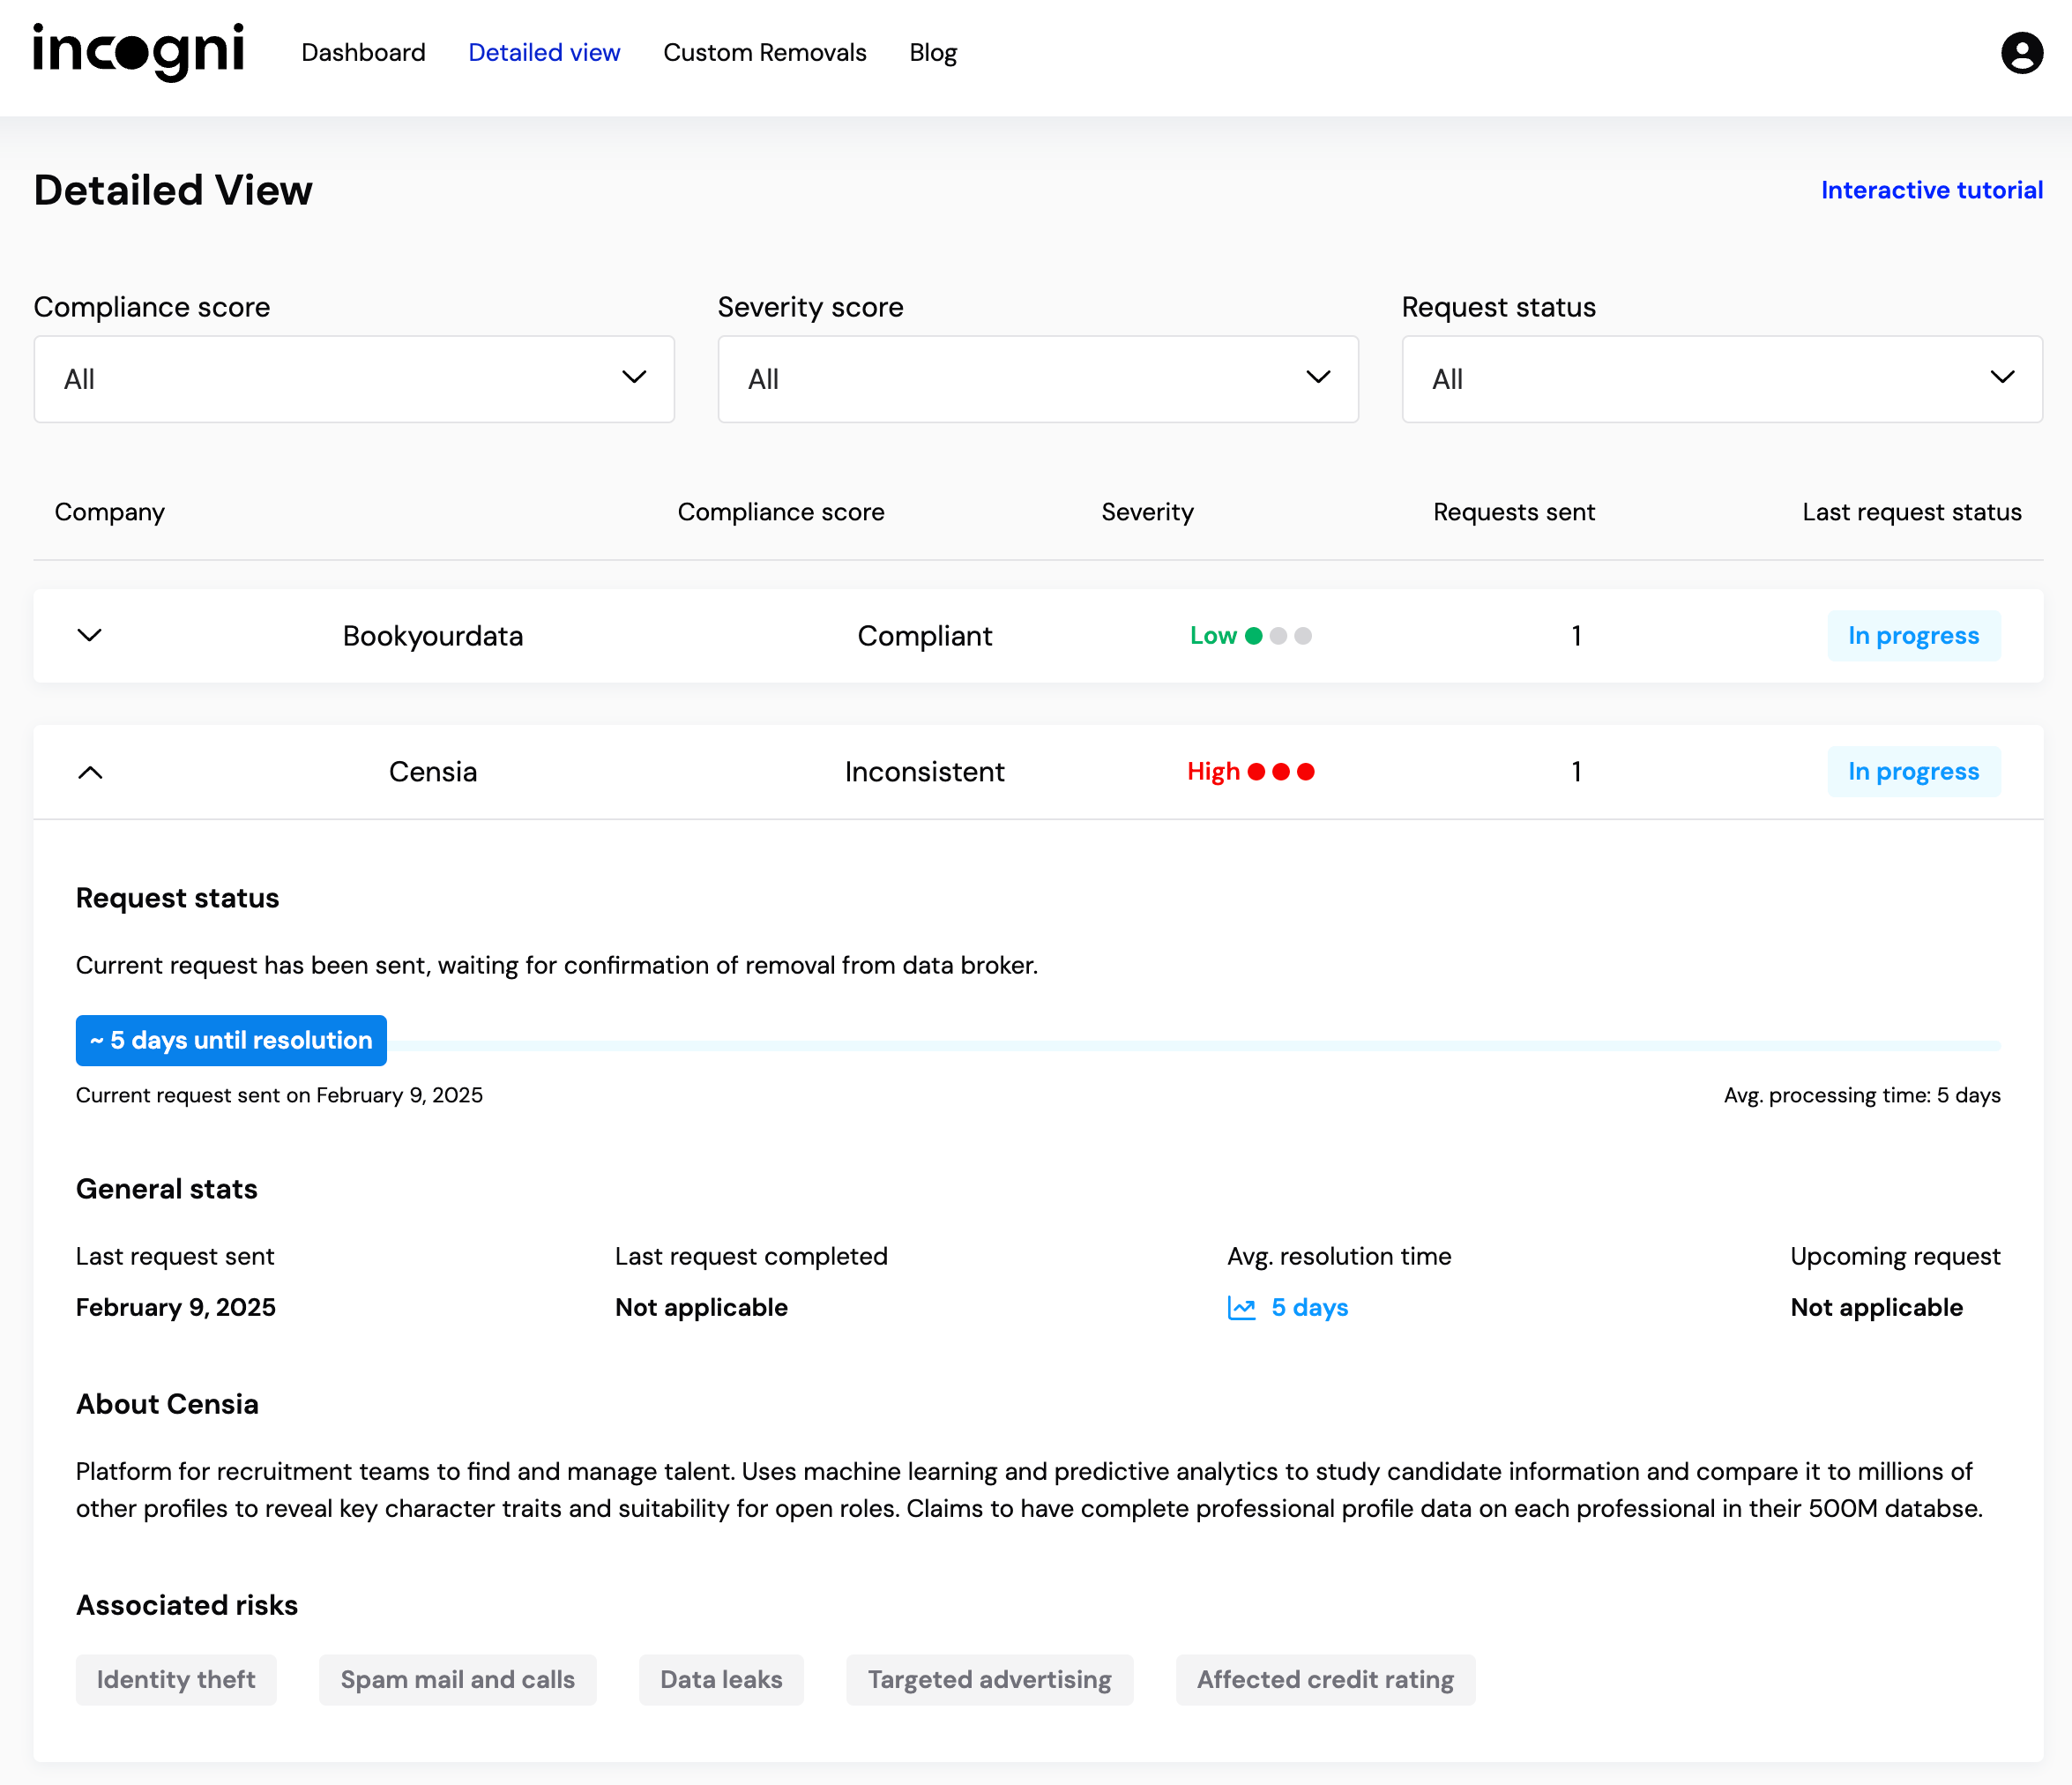Open the Severity score filter dropdown
Image resolution: width=2072 pixels, height=1785 pixels.
coord(1037,379)
